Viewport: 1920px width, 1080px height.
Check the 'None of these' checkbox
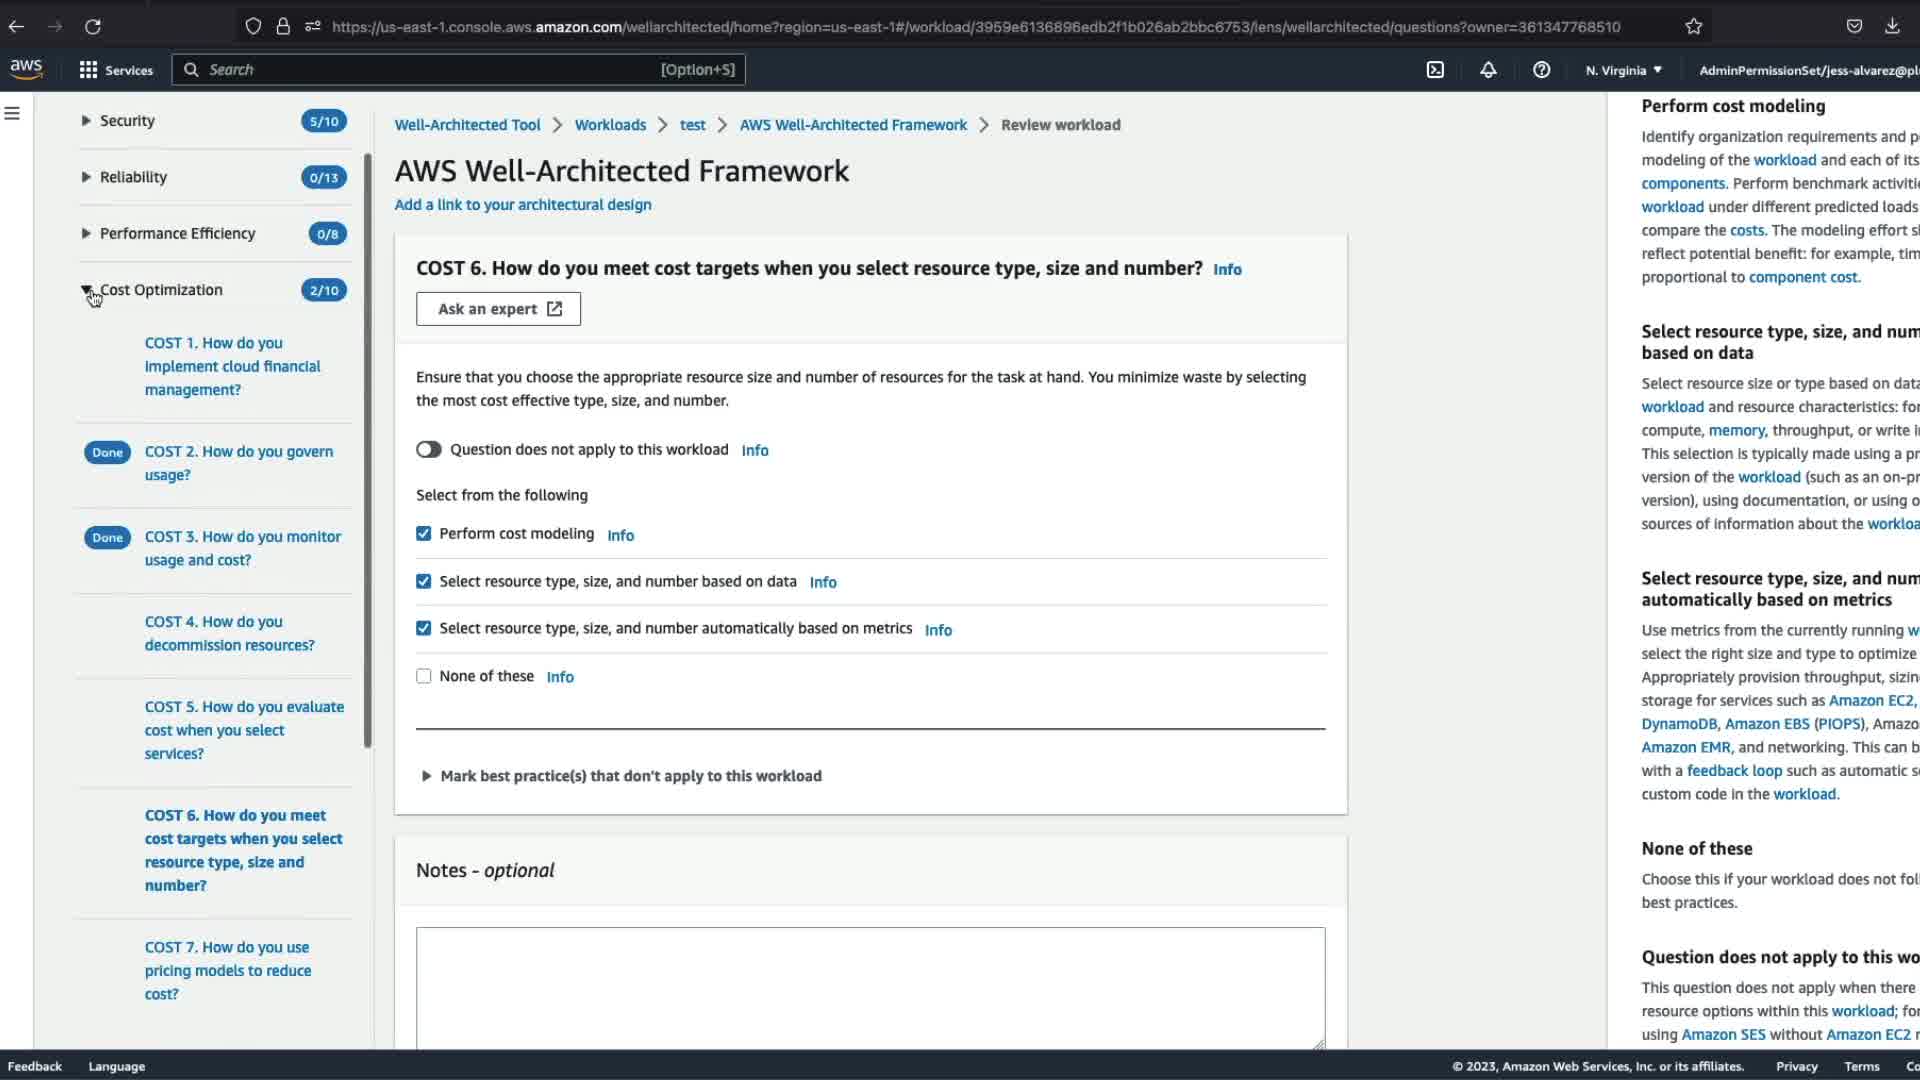click(x=424, y=677)
